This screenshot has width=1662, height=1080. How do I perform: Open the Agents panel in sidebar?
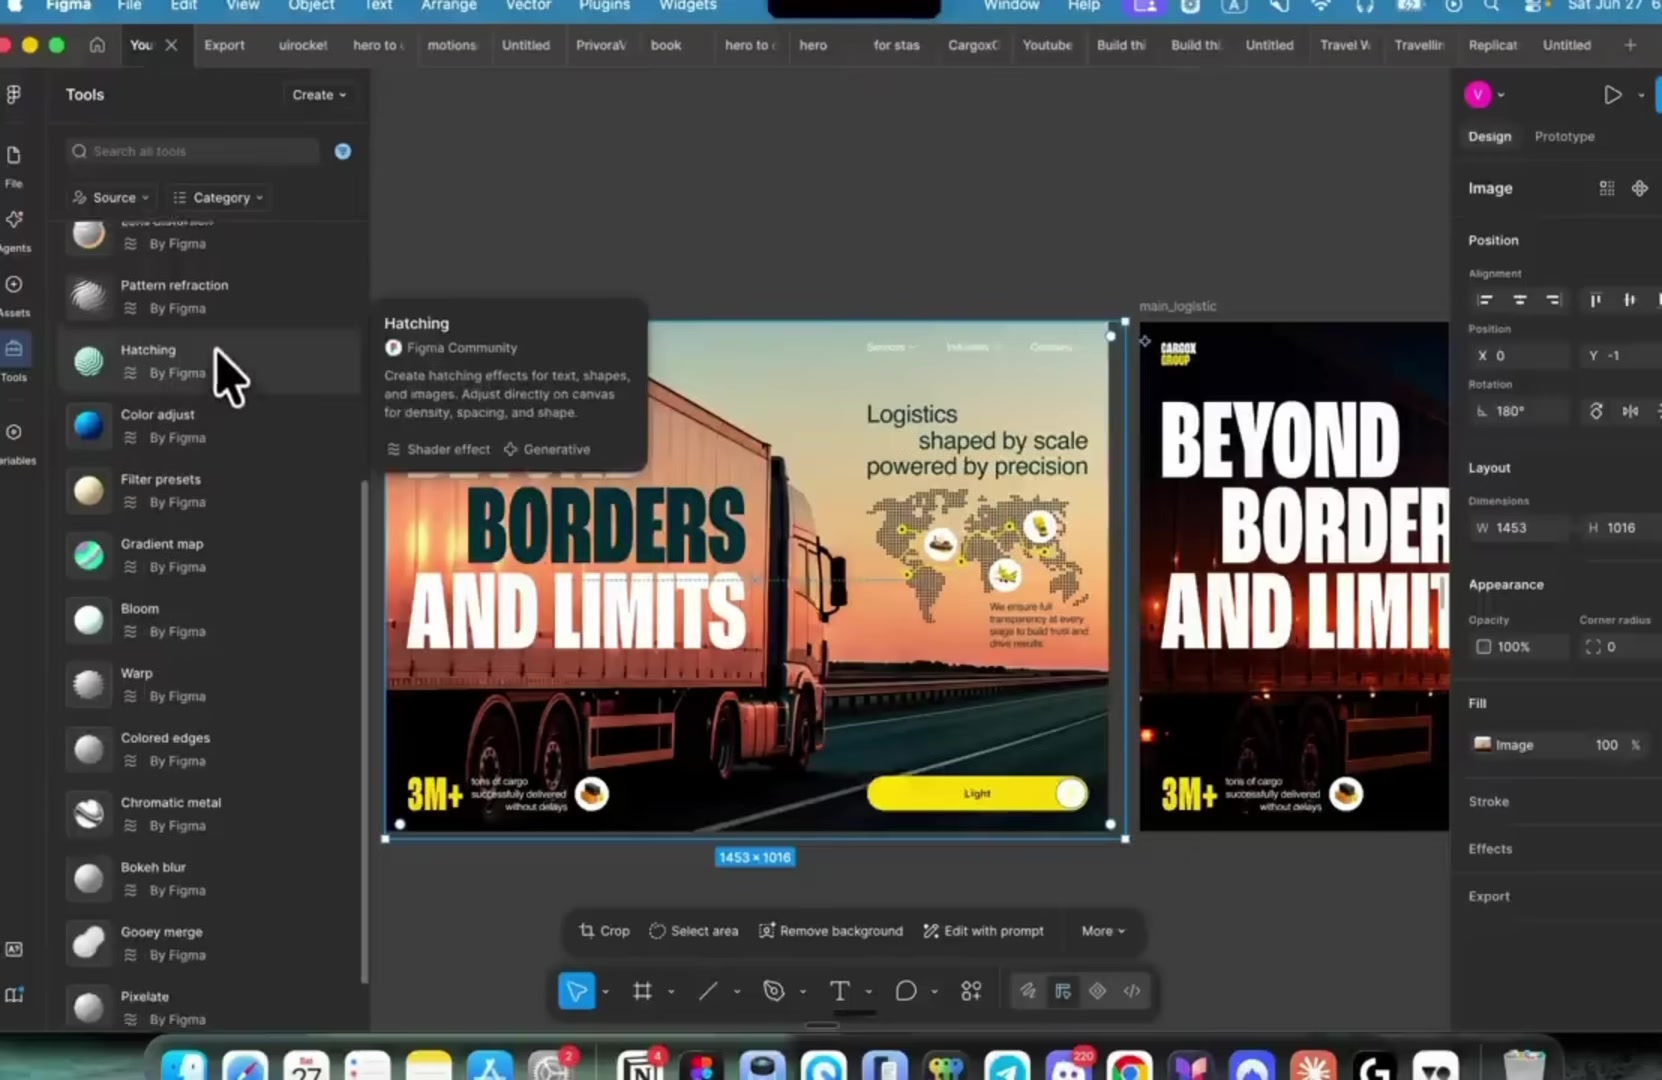(13, 230)
